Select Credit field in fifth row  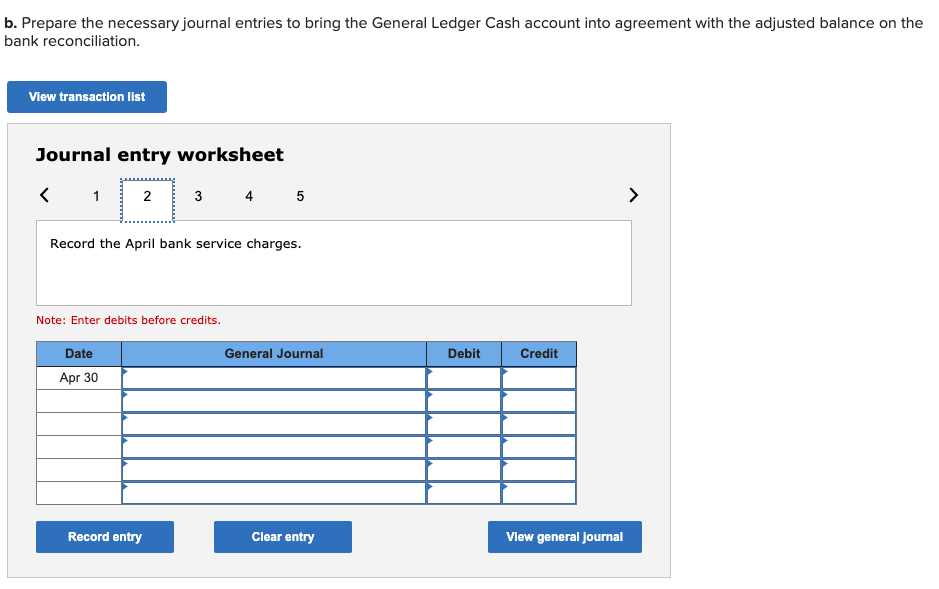point(539,470)
